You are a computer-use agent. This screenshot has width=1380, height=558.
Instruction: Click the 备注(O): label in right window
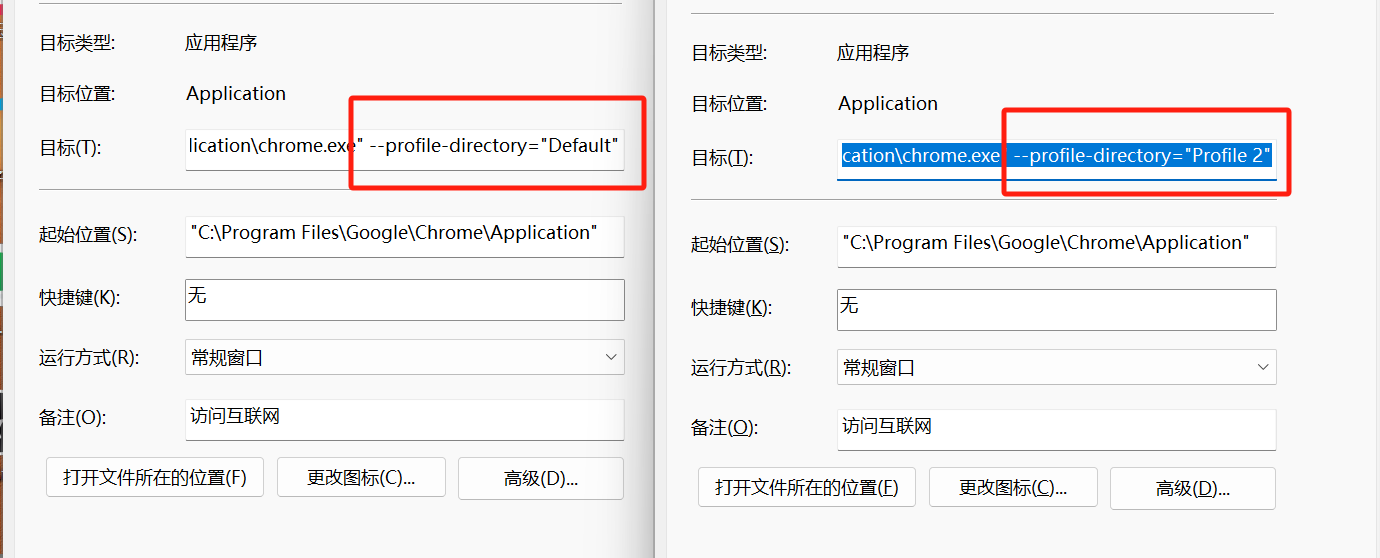click(x=725, y=428)
